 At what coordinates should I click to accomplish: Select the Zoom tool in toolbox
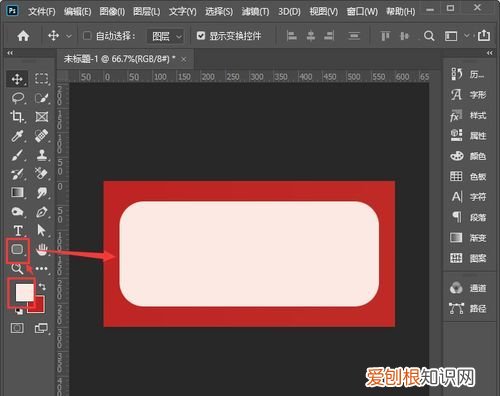17,268
